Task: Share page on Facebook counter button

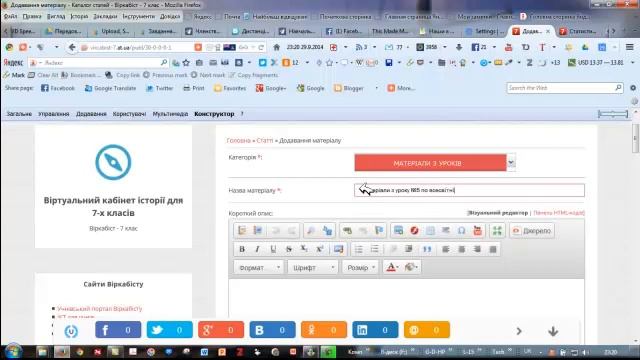Action: click(118, 330)
